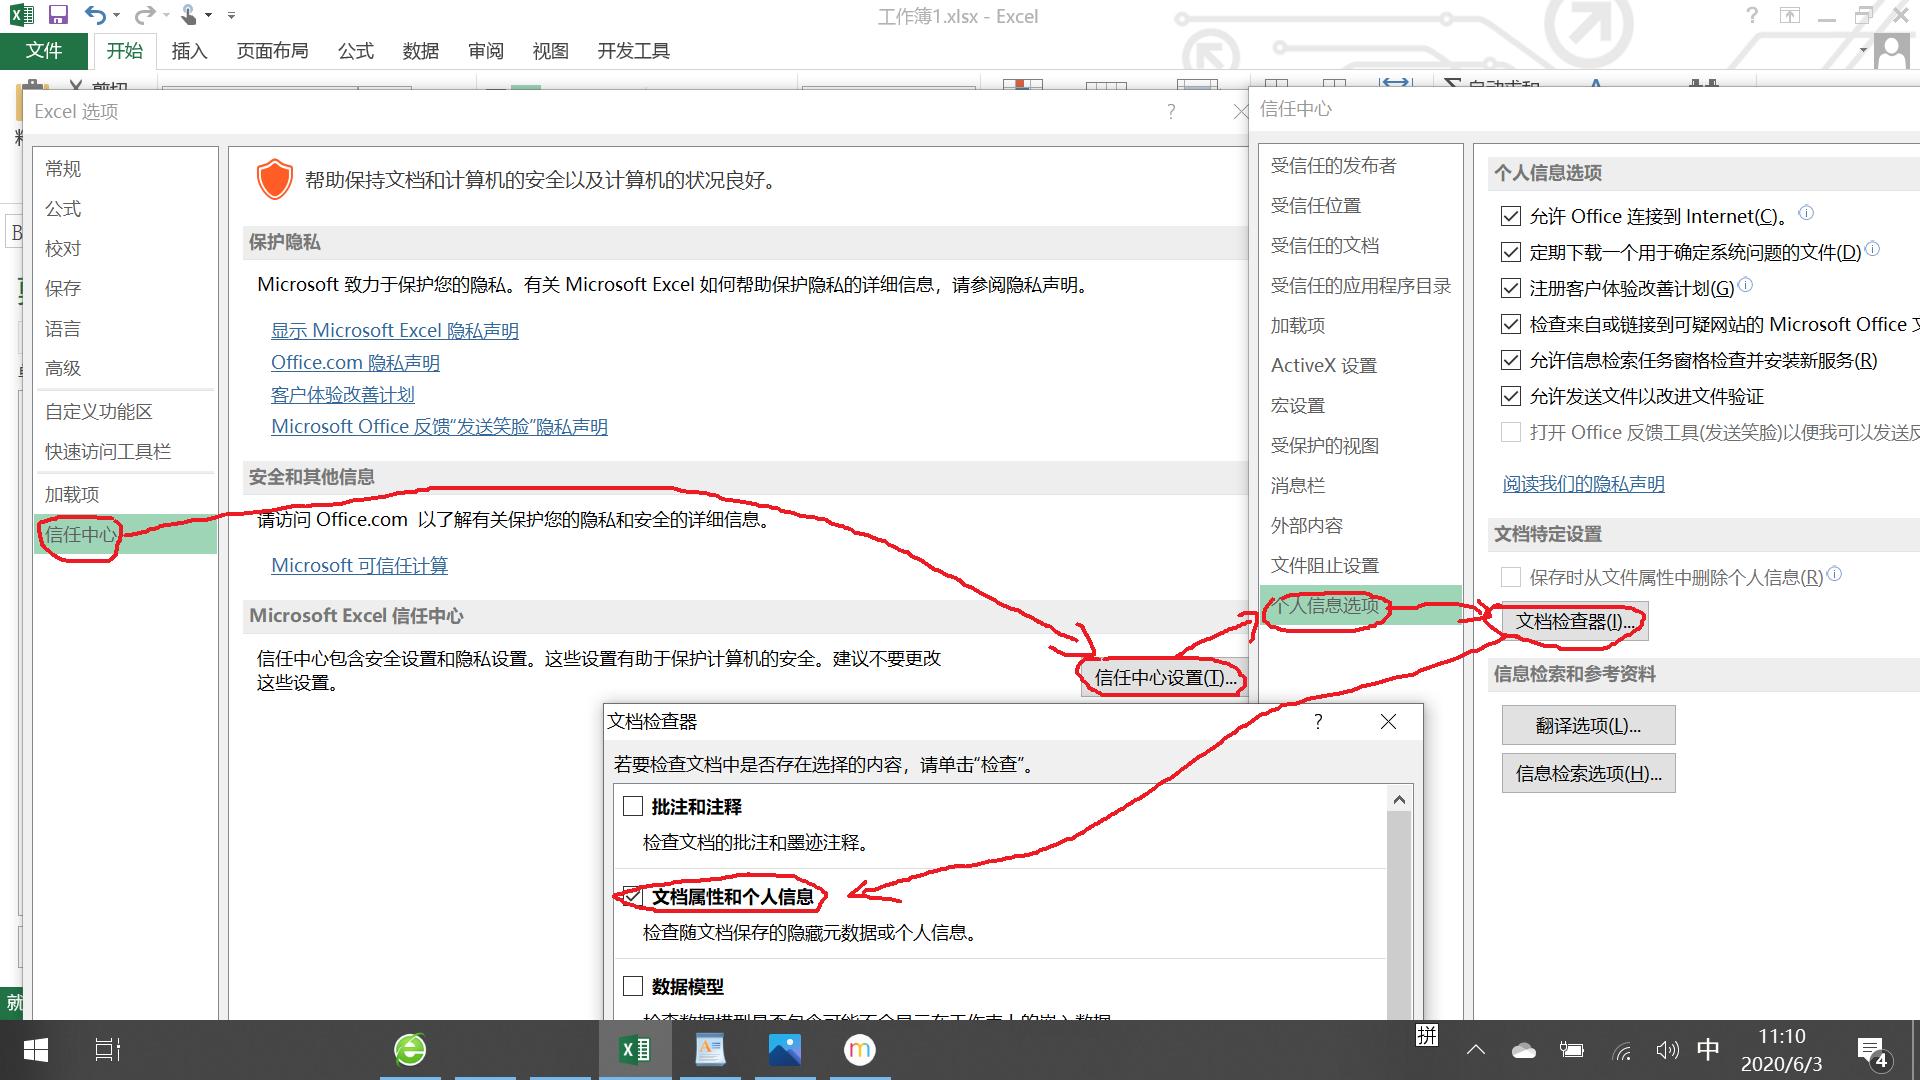This screenshot has width=1920, height=1080.
Task: Uncheck 注册客户体验改善计划
Action: (x=1511, y=288)
